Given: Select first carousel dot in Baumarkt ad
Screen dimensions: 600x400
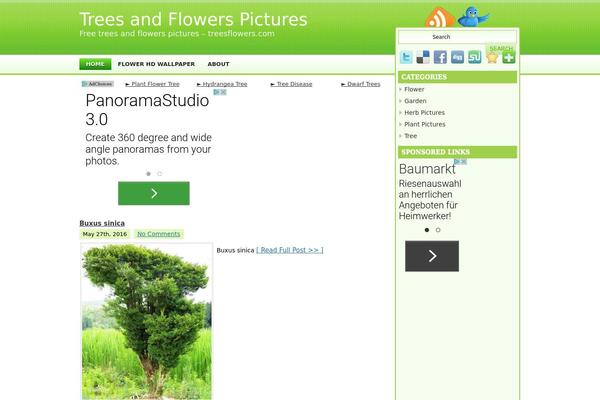Looking at the screenshot, I should 427,230.
